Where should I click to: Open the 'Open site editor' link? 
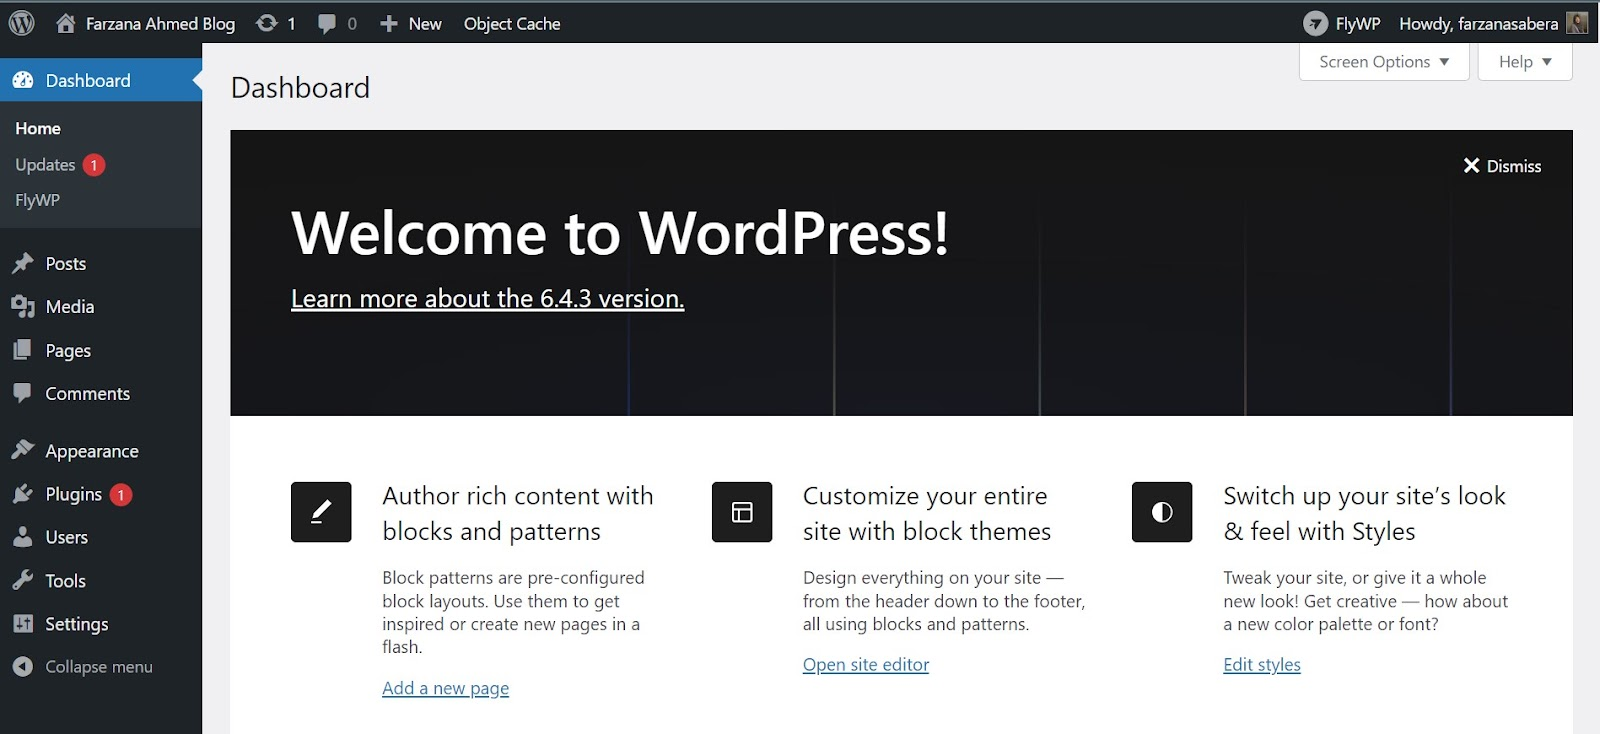coord(866,665)
